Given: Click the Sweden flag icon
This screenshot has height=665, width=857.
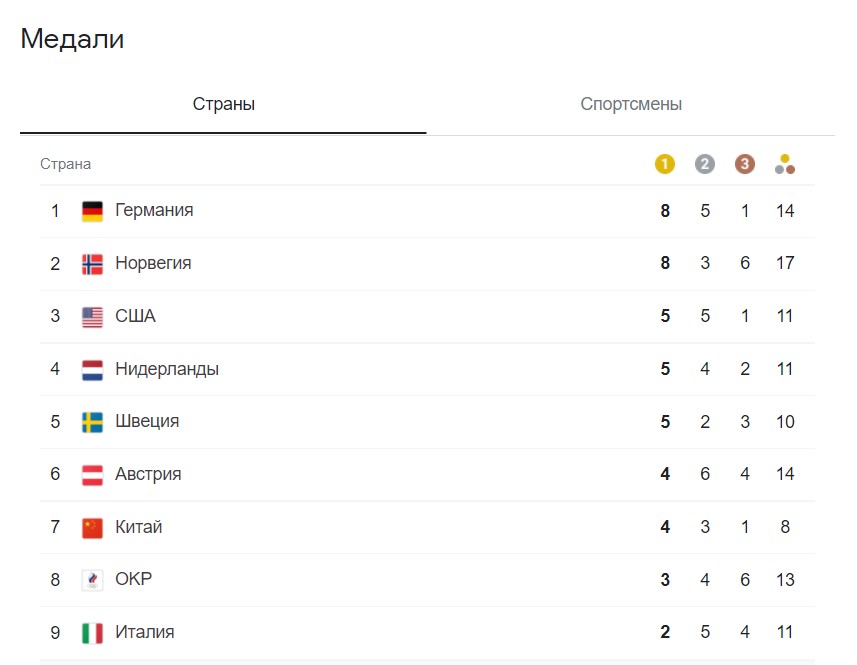Looking at the screenshot, I should [92, 422].
